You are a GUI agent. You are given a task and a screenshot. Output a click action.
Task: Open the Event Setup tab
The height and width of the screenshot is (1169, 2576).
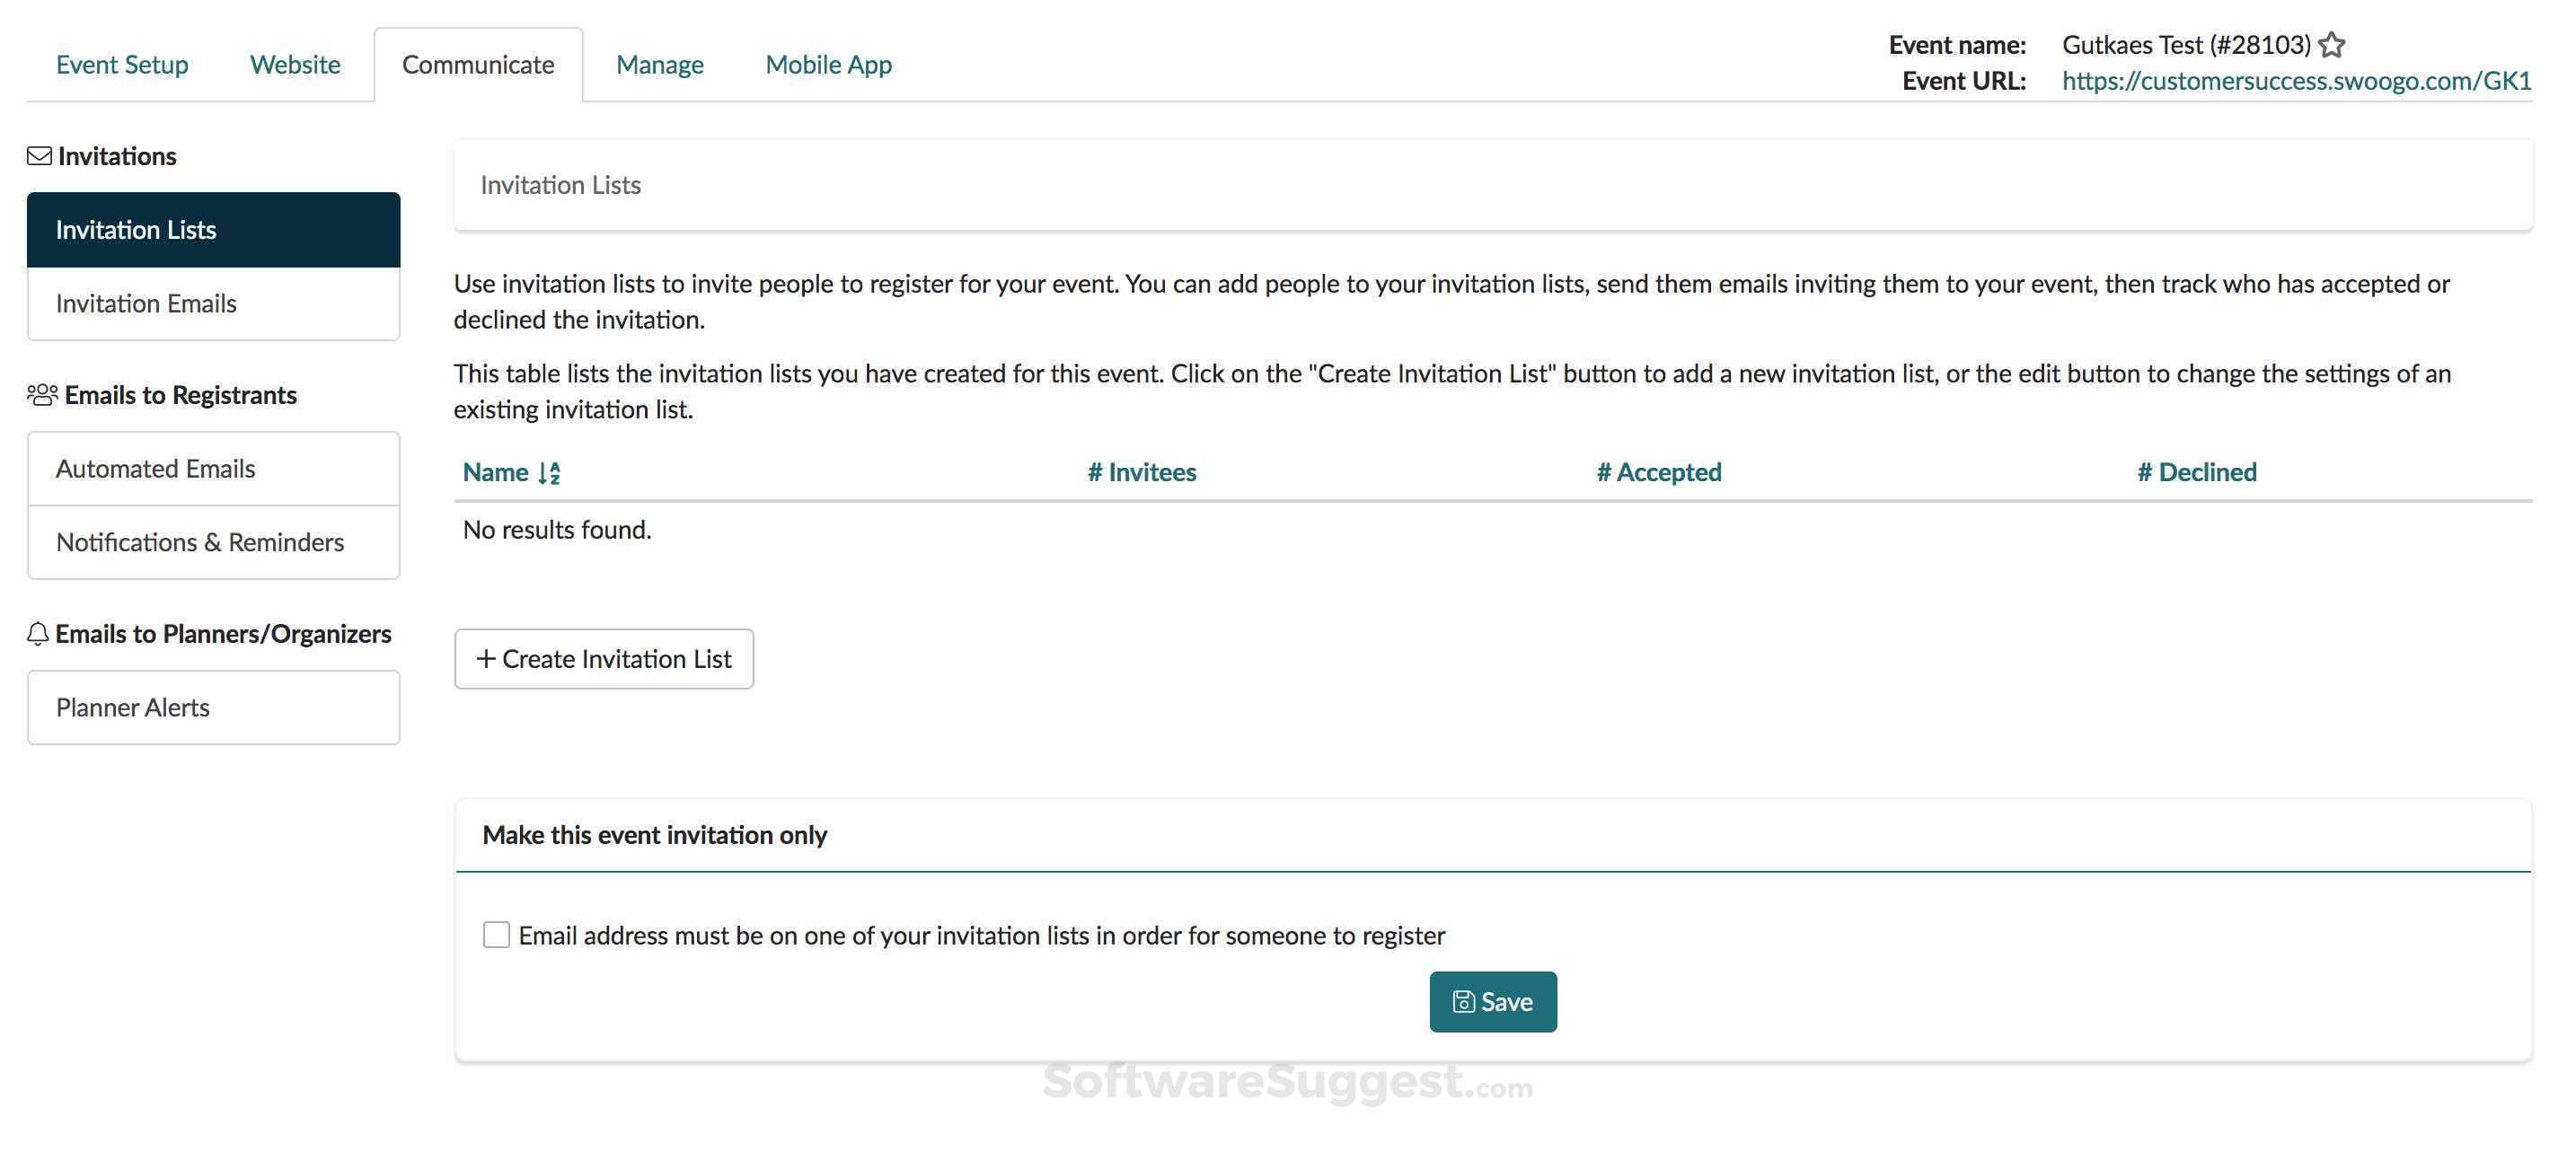121,63
